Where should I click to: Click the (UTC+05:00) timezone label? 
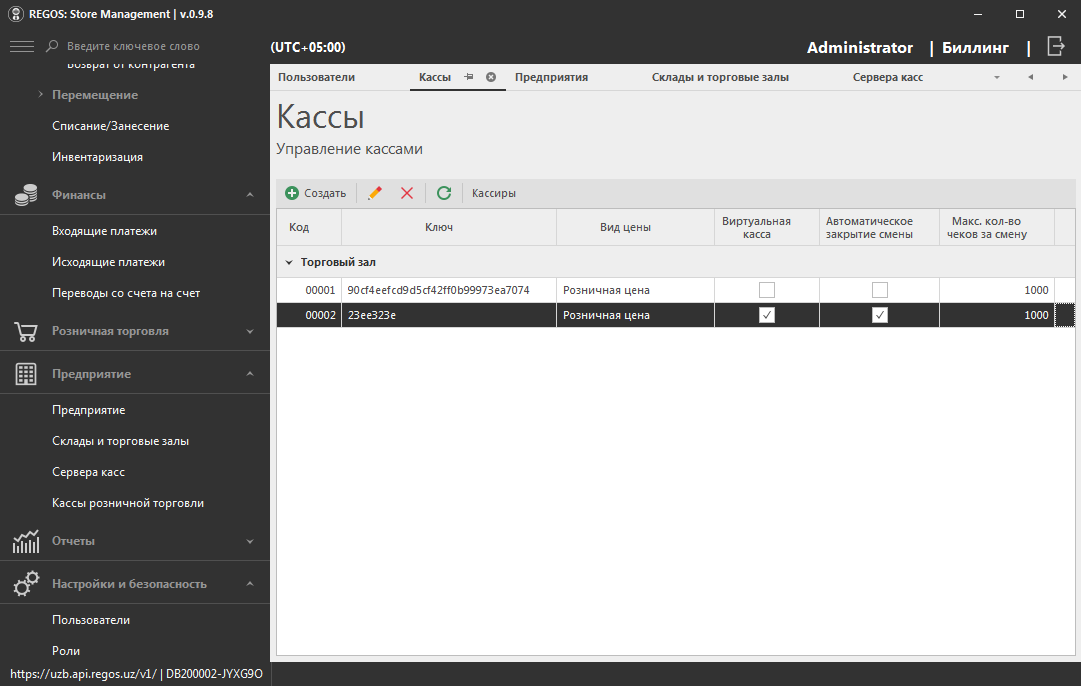pyautogui.click(x=307, y=47)
